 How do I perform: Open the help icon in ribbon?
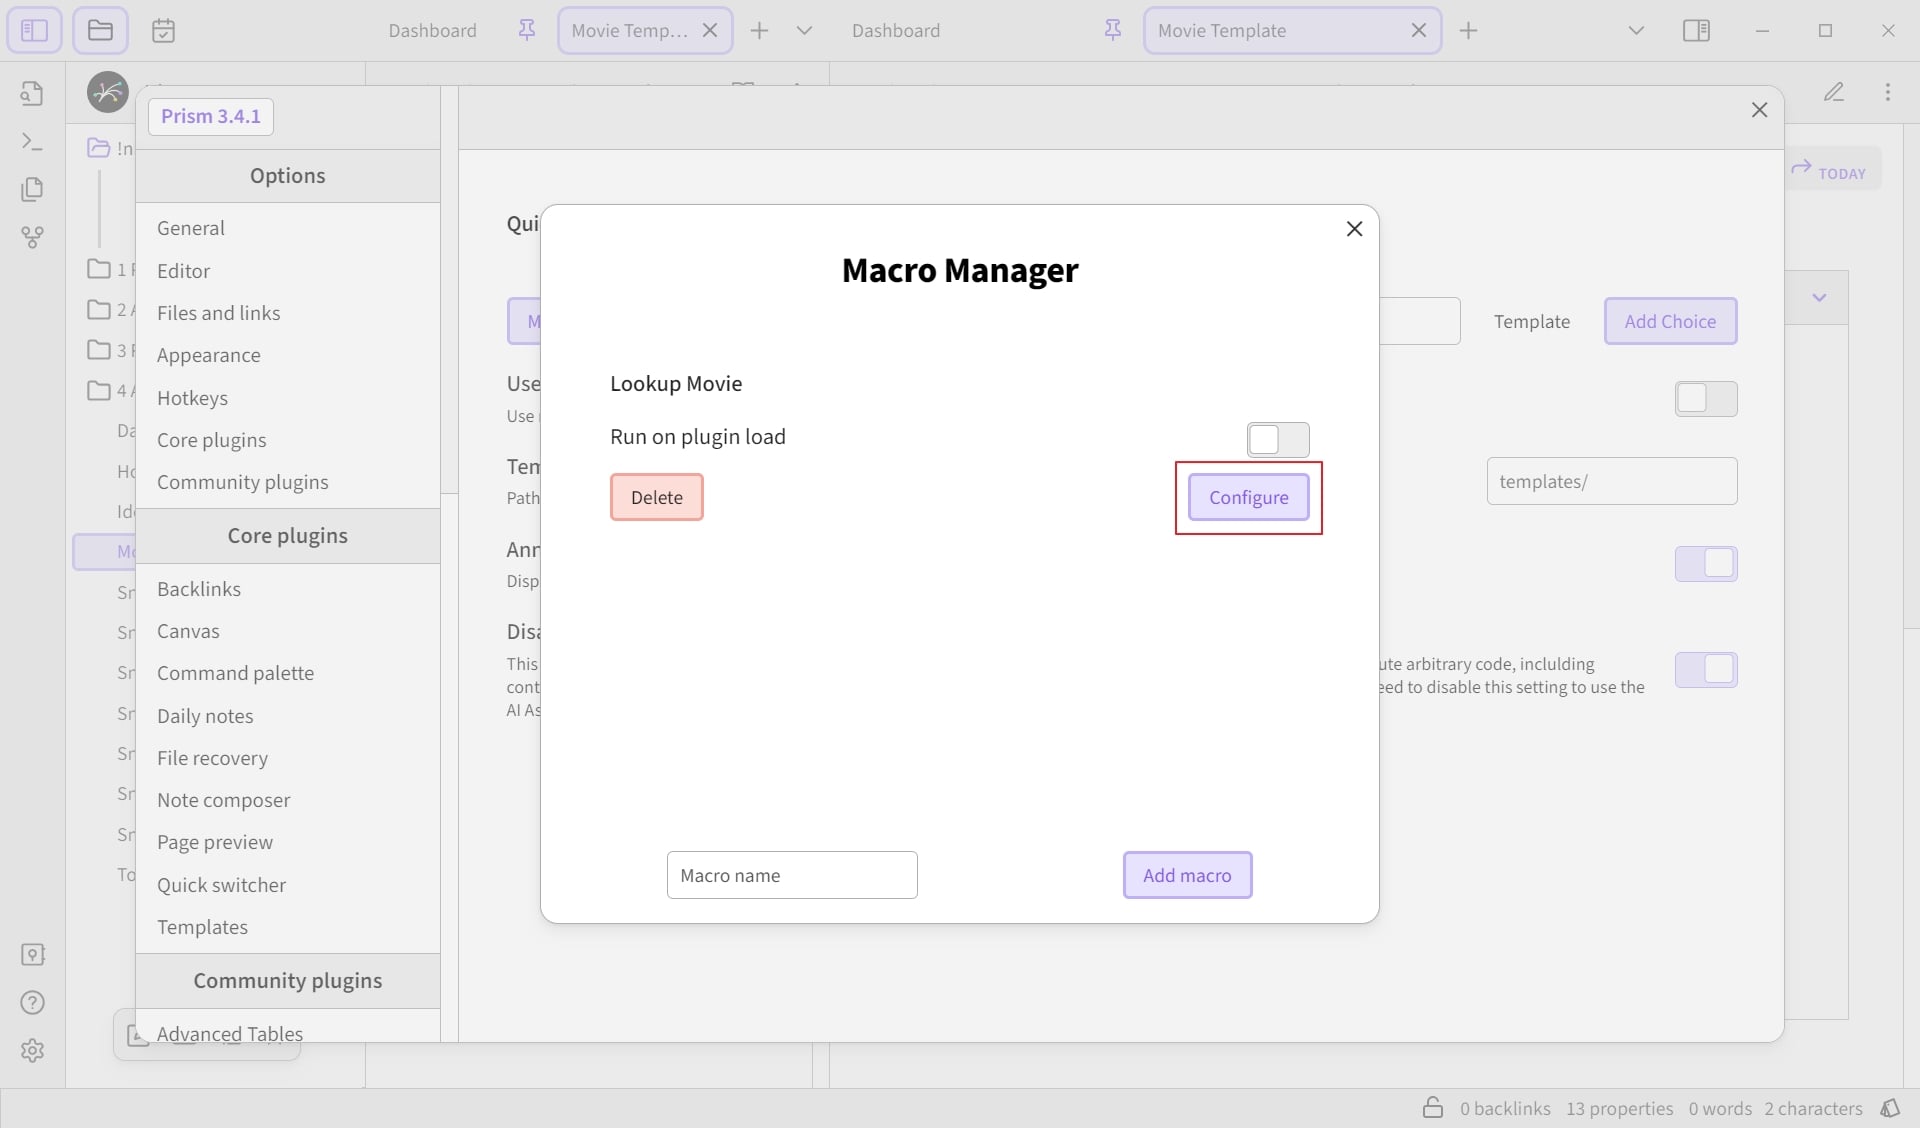[x=32, y=1002]
